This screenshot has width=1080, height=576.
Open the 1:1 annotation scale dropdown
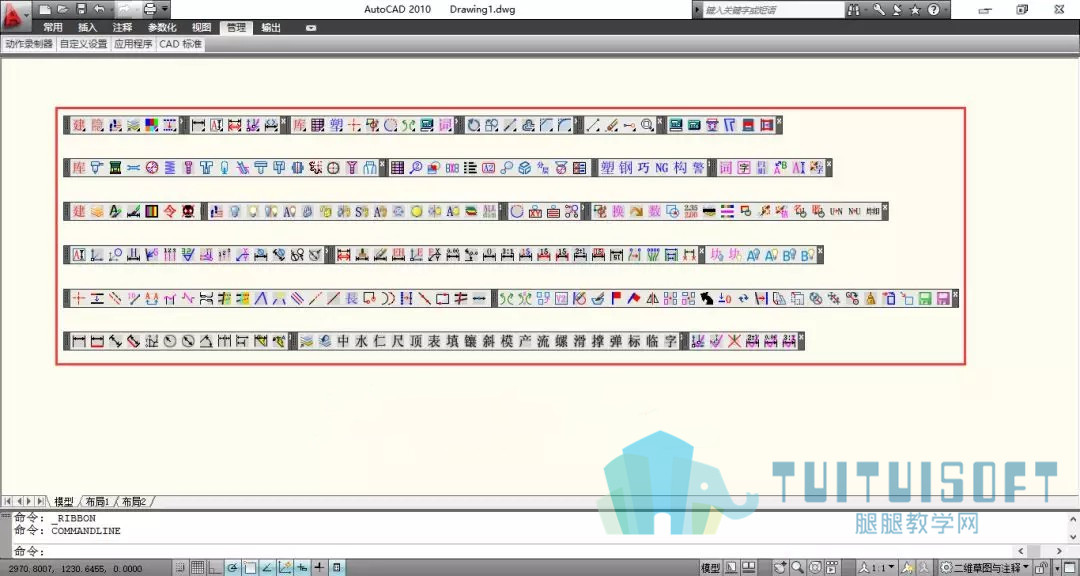point(878,568)
